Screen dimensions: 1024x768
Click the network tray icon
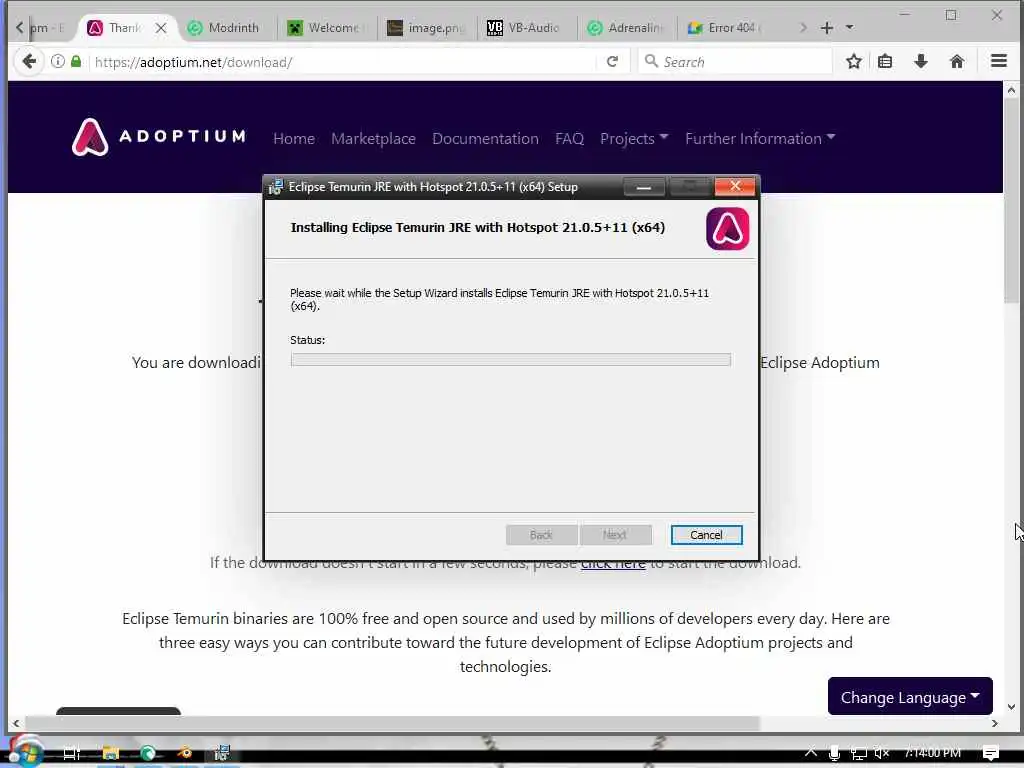[858, 753]
